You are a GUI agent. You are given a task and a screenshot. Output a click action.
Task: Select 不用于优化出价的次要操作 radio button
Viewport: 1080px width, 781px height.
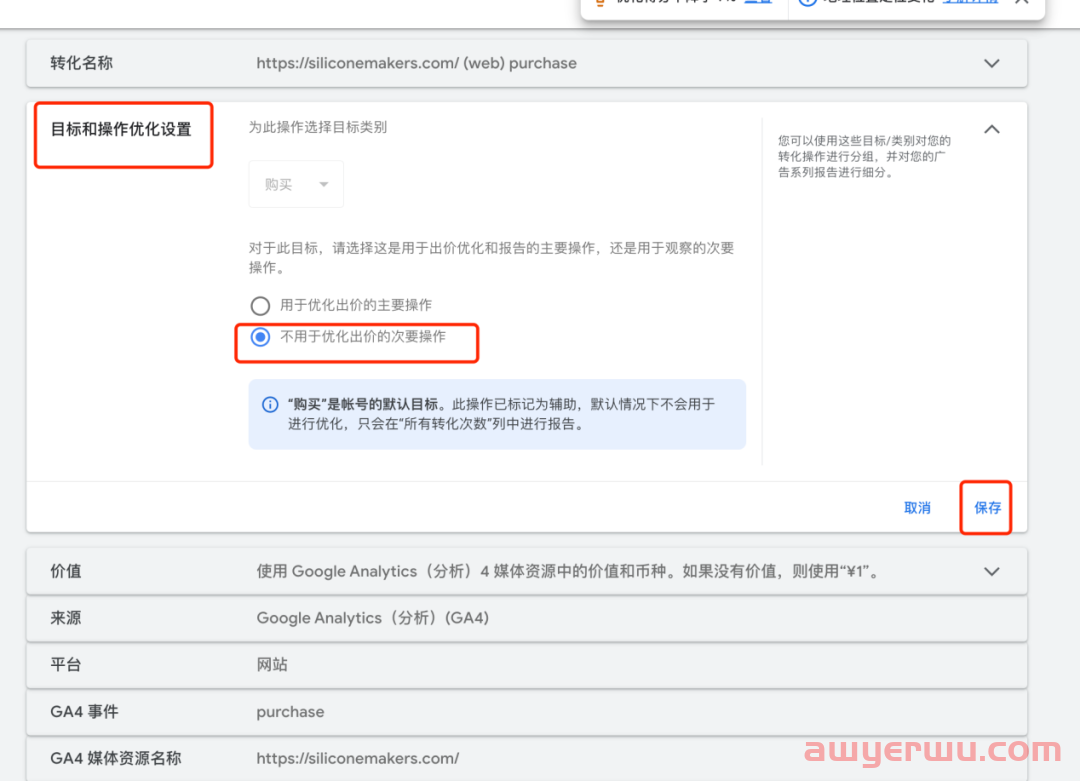point(261,337)
